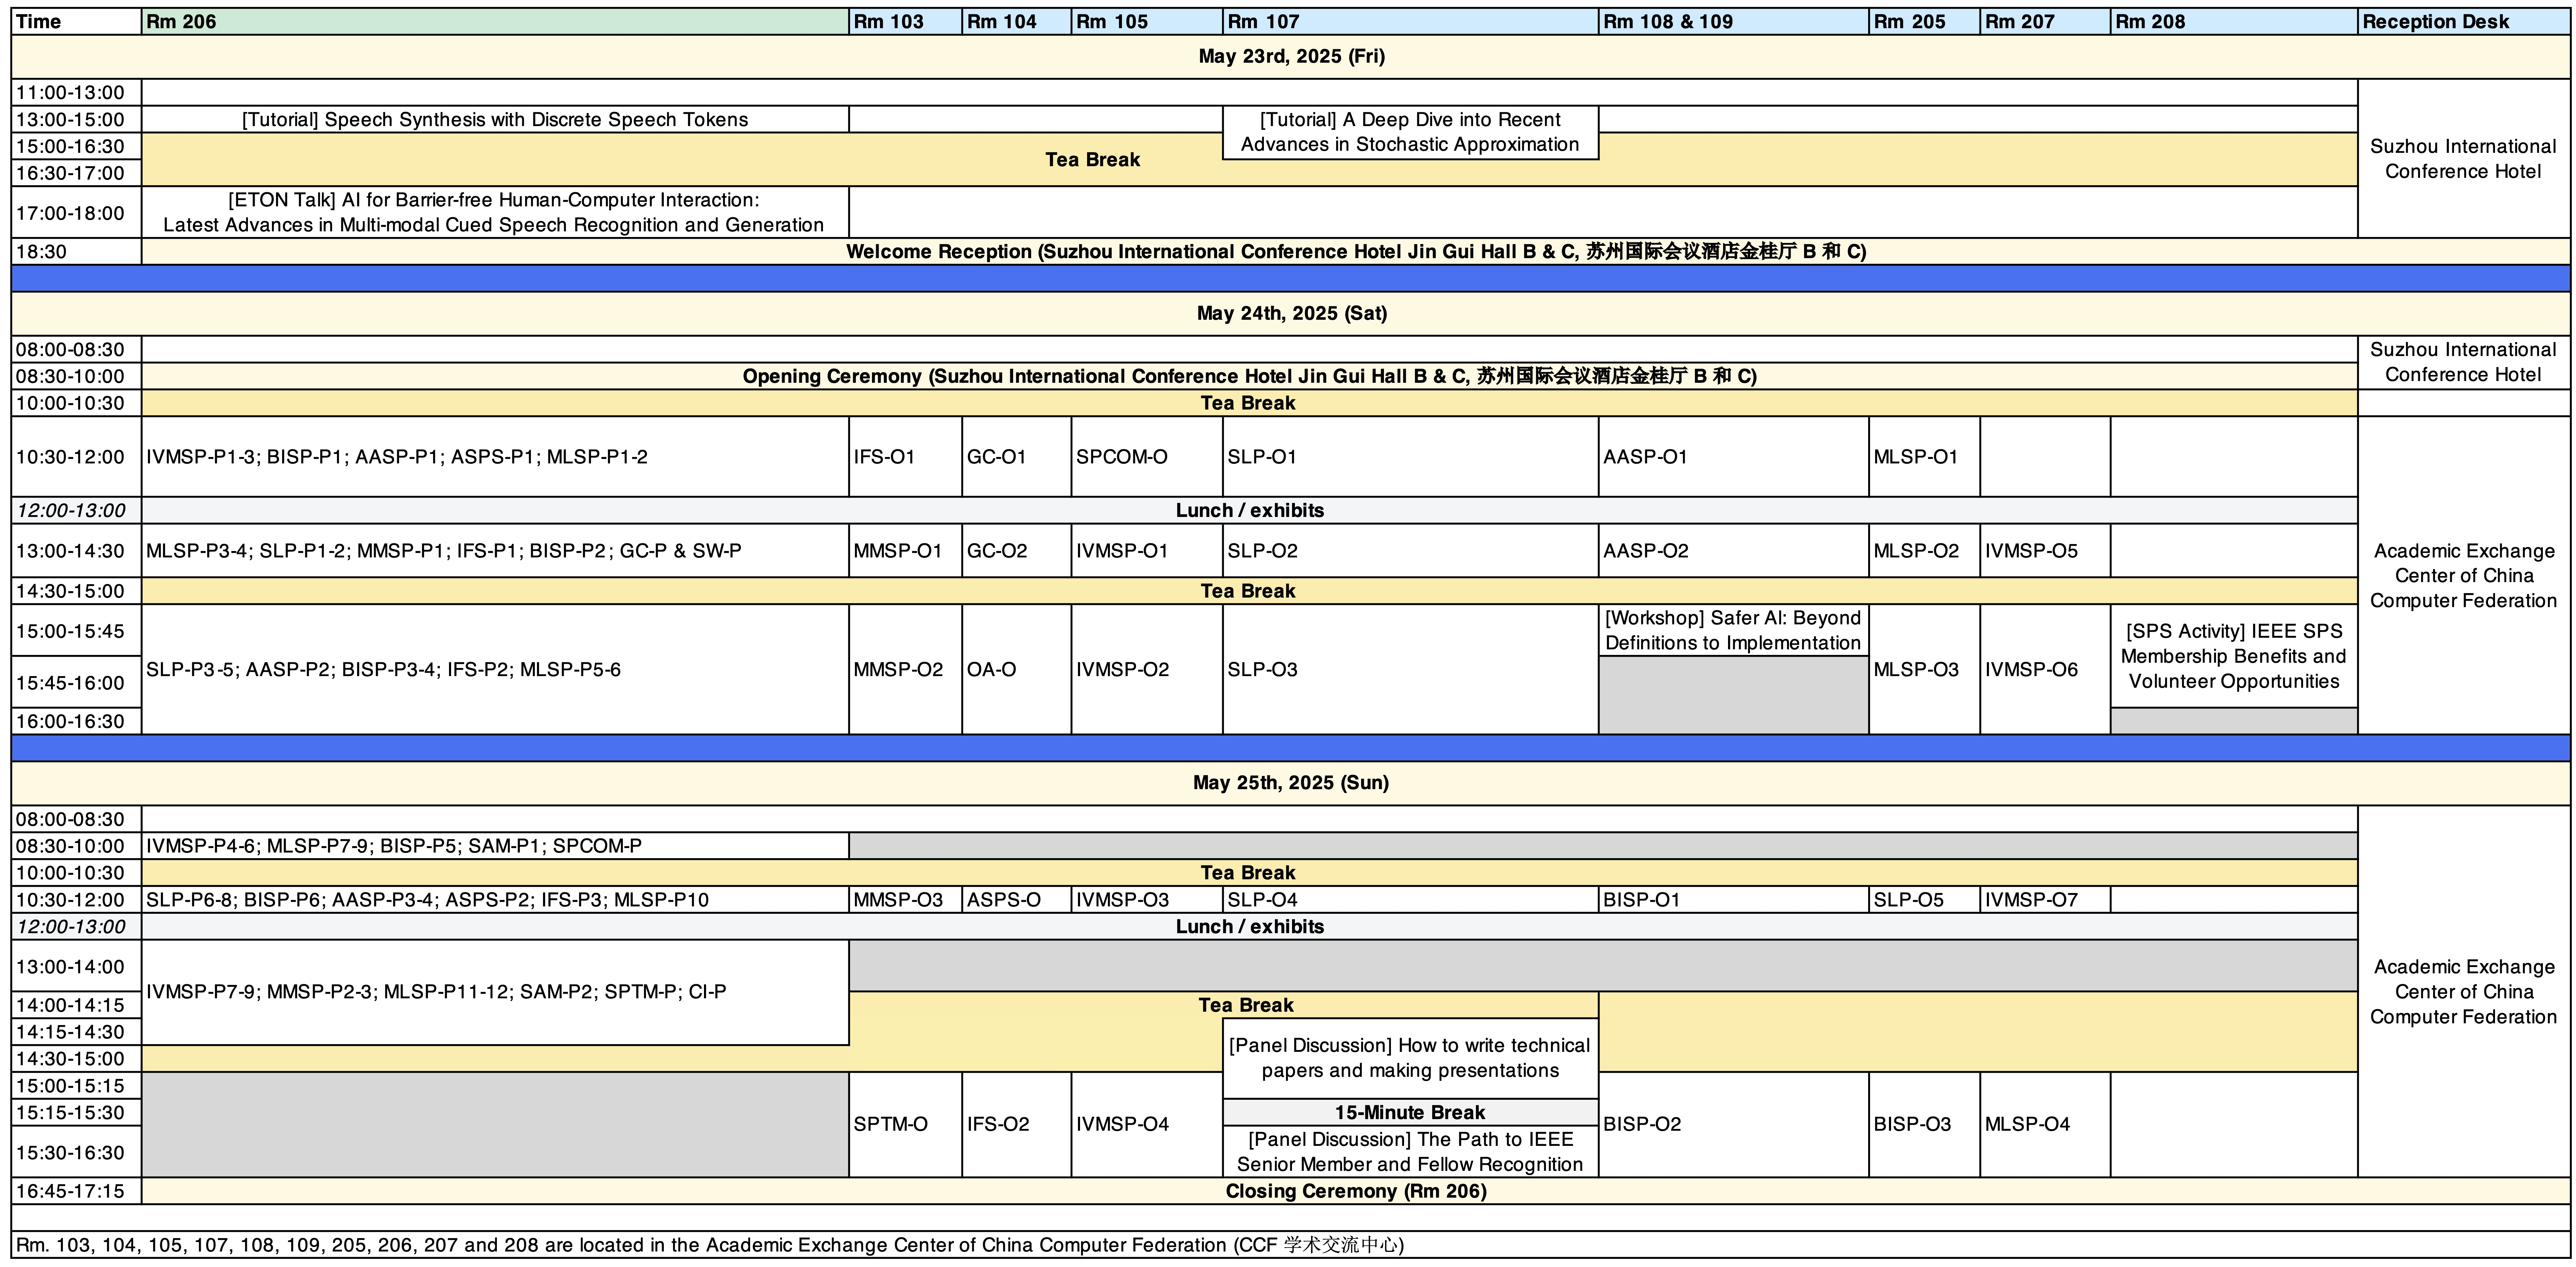Click the Rm 206 column header
This screenshot has height=1267, width=2576.
(495, 22)
